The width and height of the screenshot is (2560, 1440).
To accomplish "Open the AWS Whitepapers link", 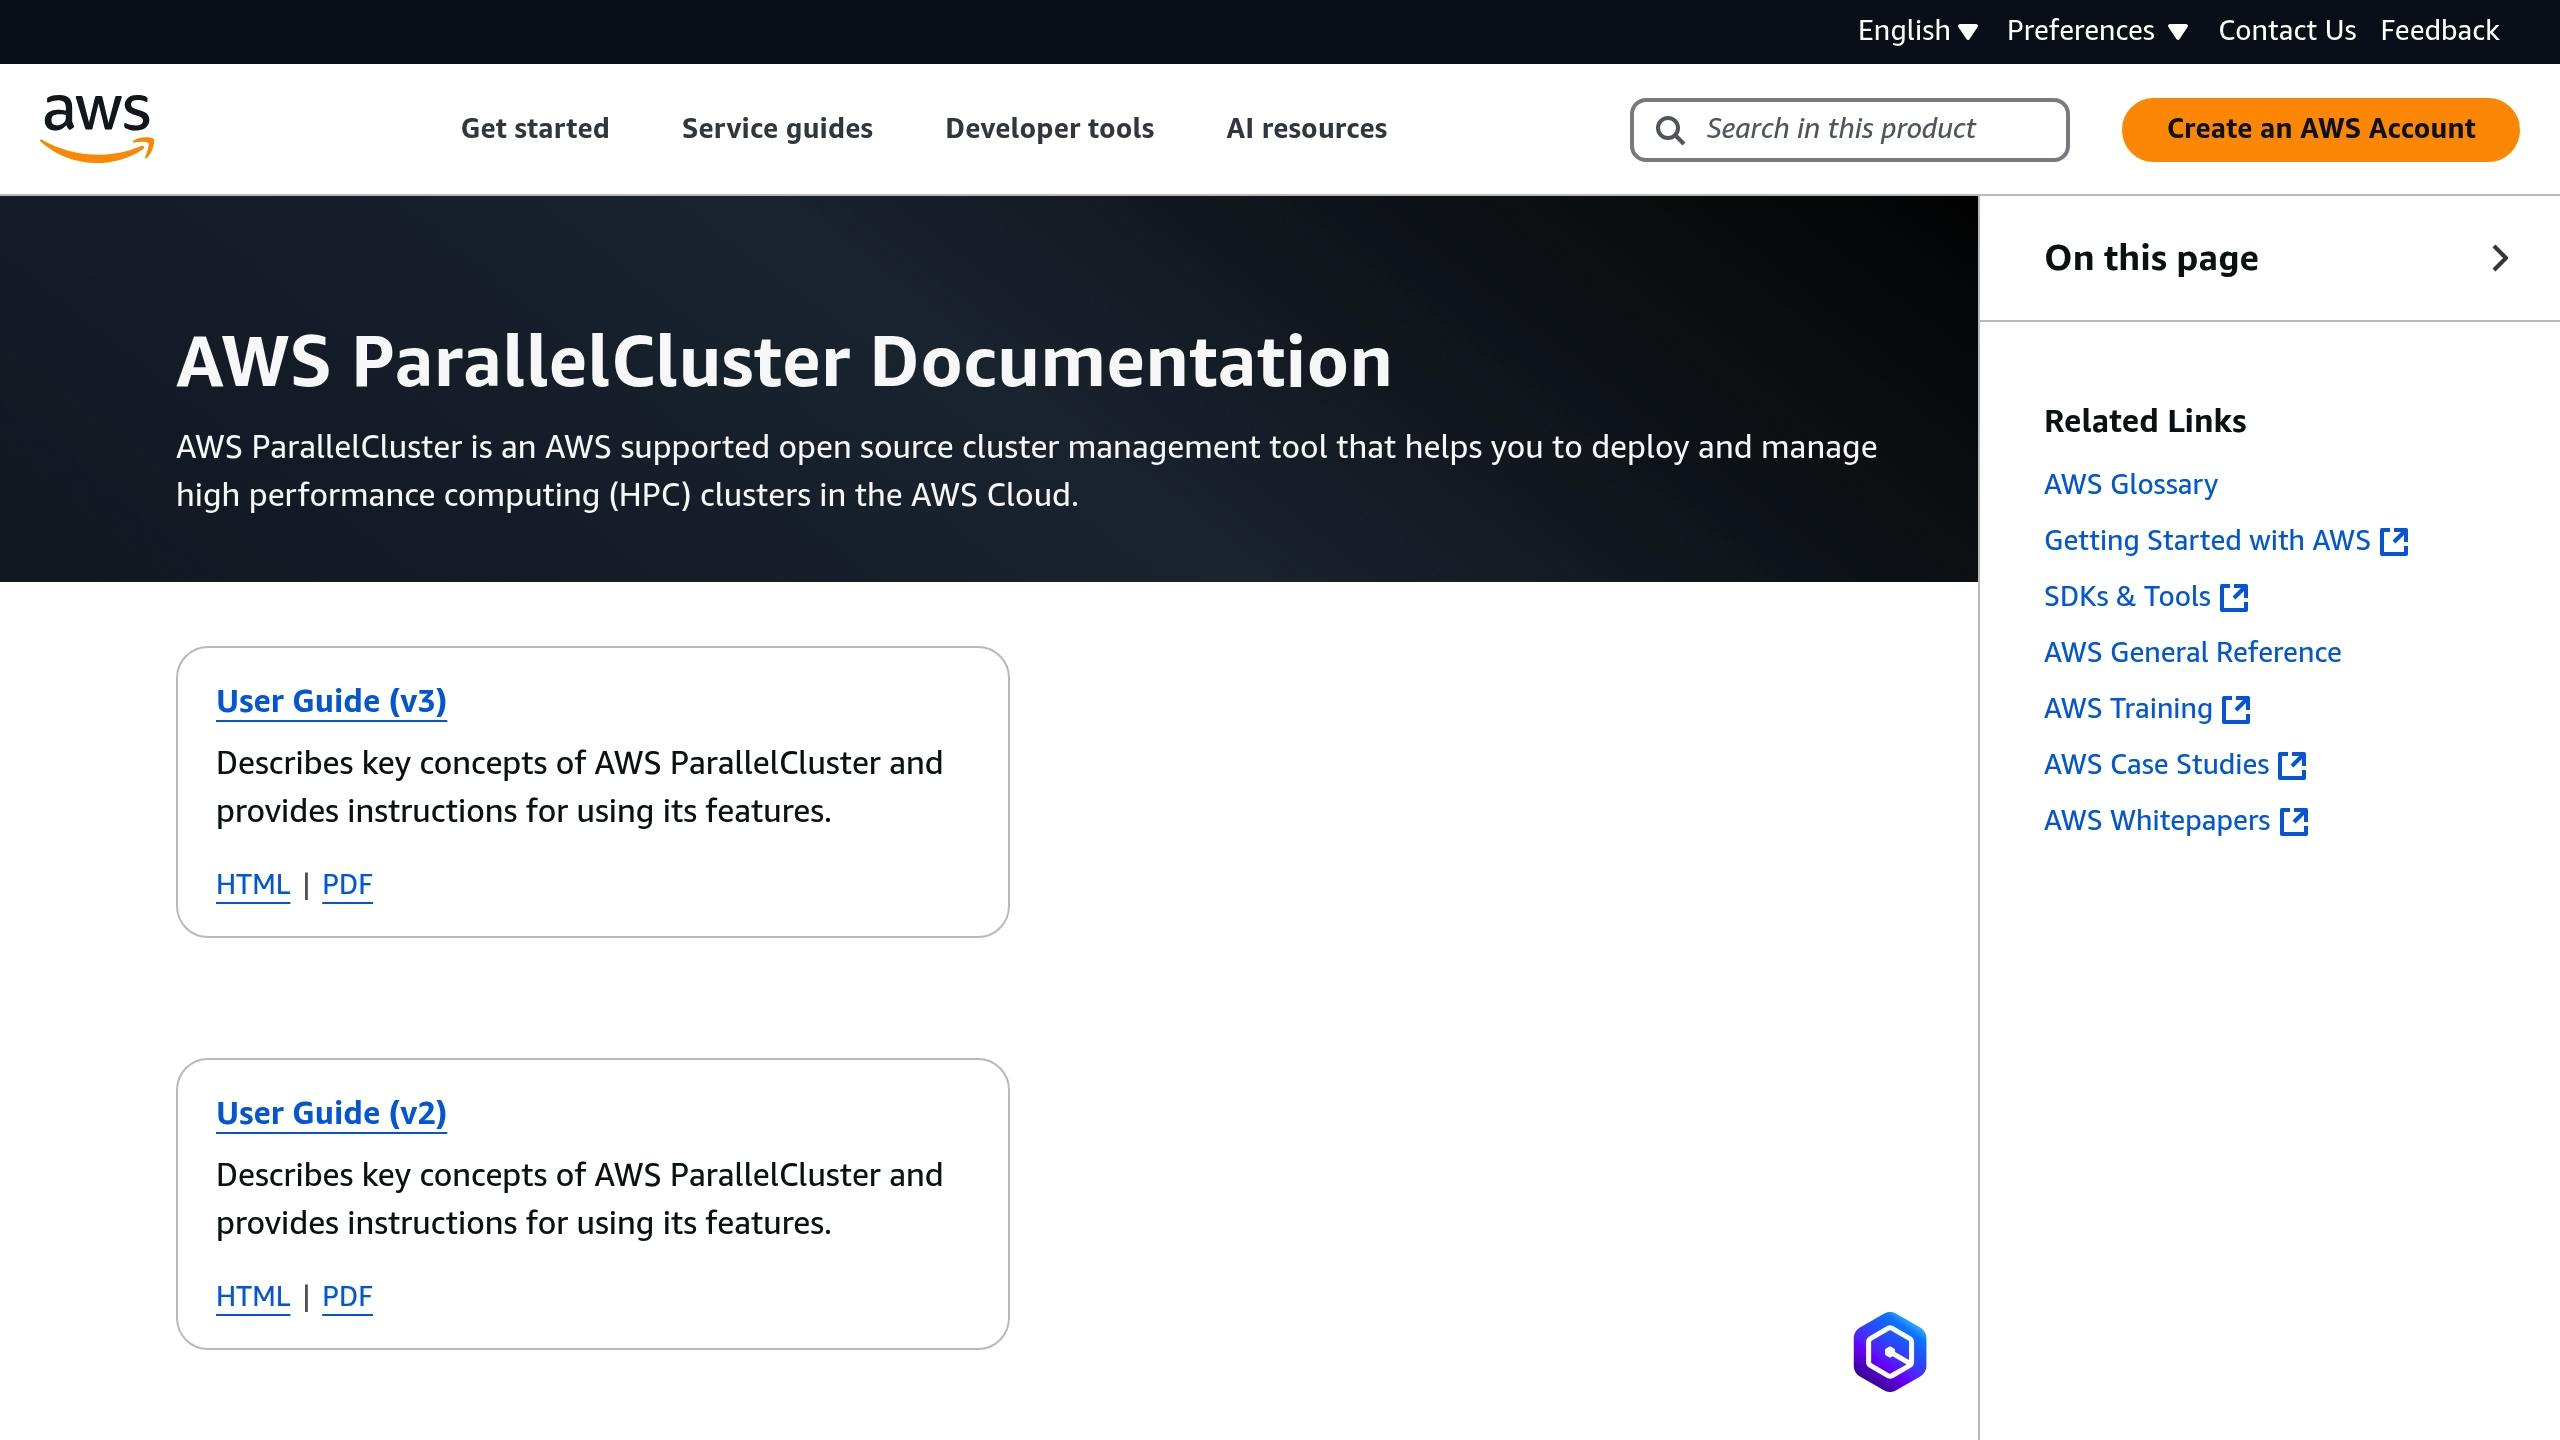I will click(x=2157, y=820).
